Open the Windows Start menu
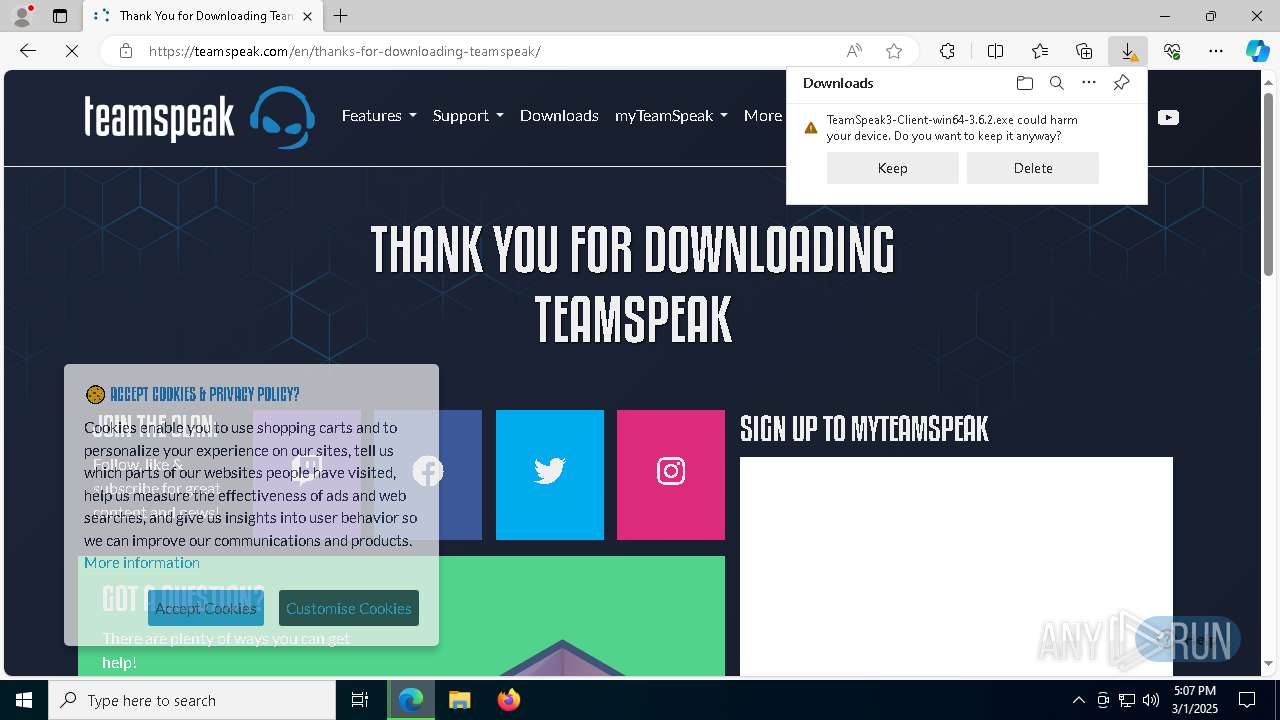 click(24, 700)
